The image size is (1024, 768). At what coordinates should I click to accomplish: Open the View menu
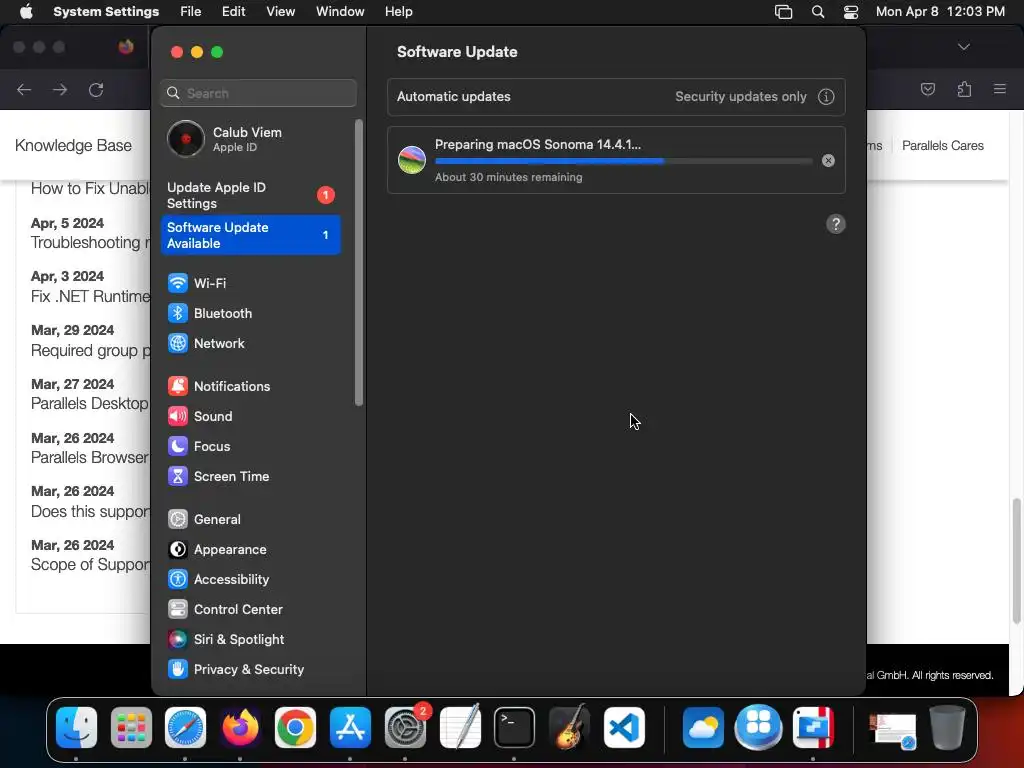(280, 12)
